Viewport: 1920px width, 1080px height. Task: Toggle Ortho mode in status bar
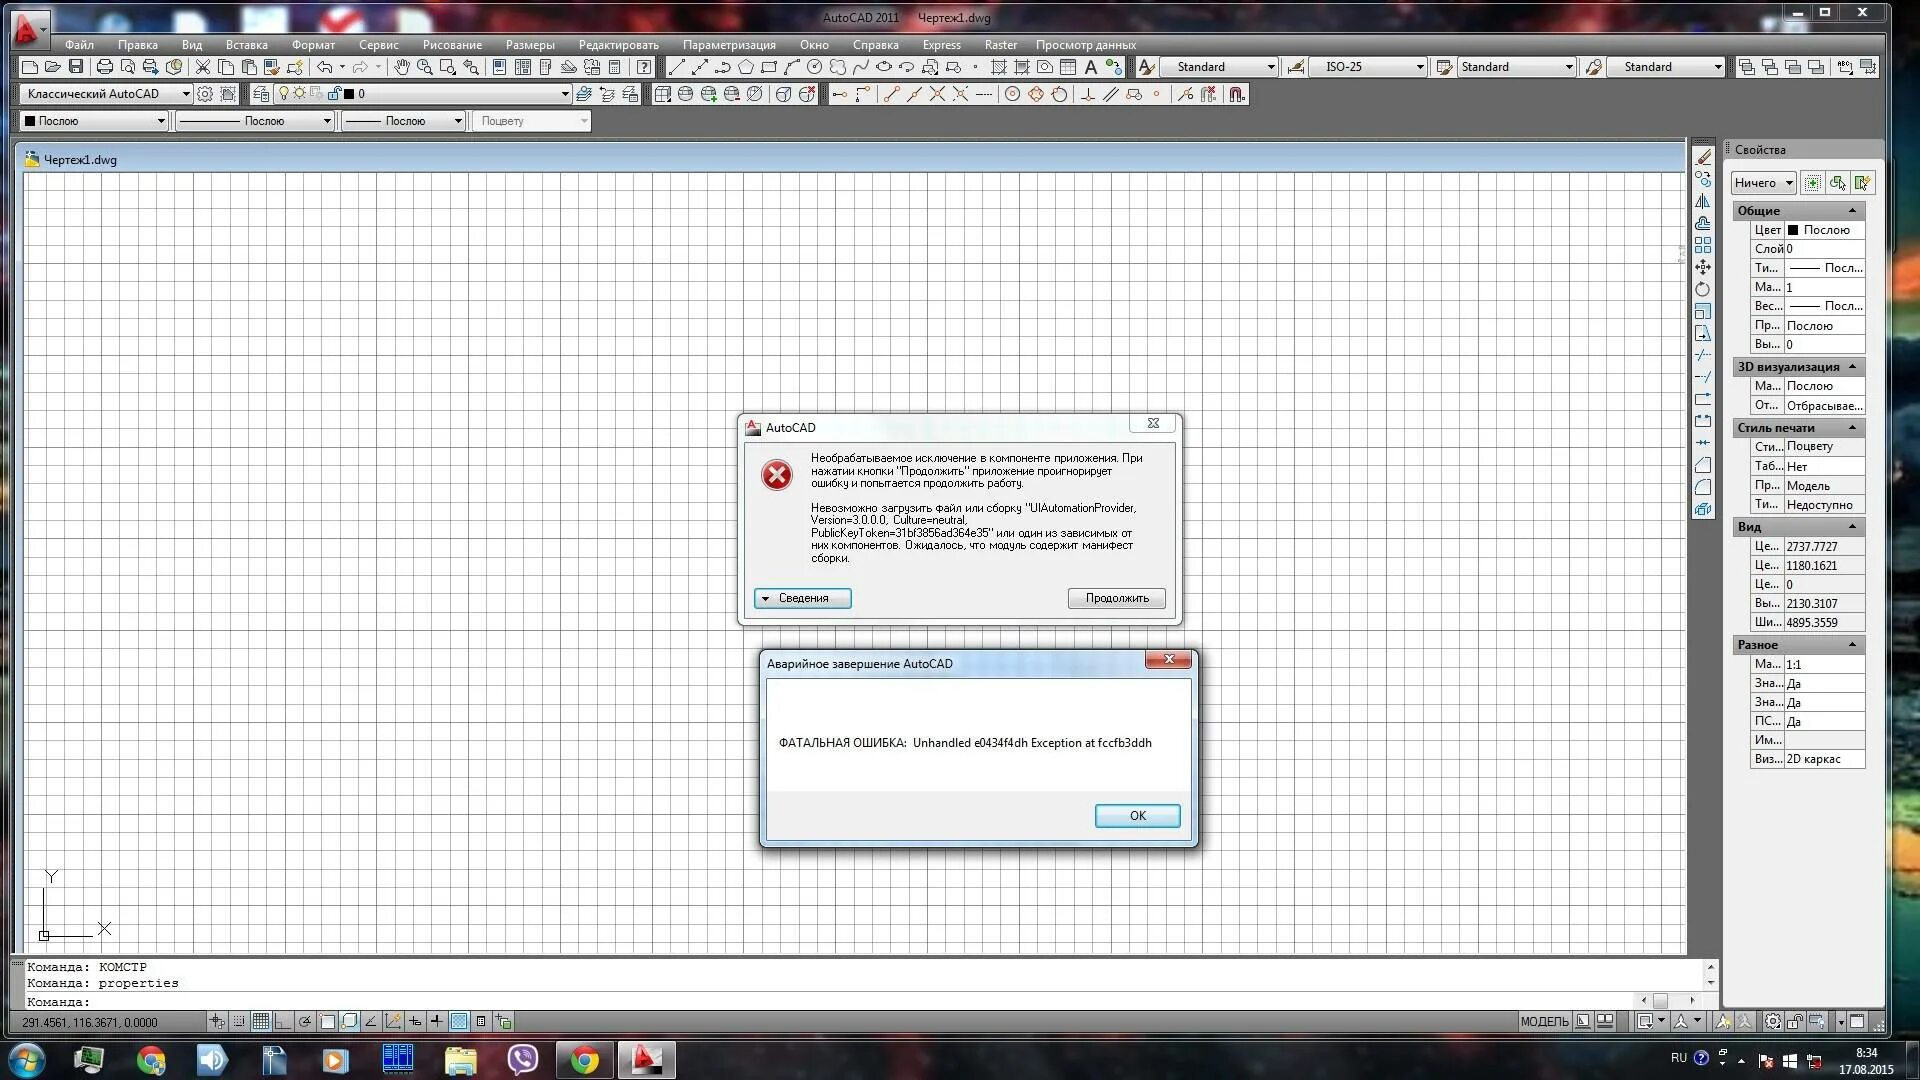(x=283, y=1021)
